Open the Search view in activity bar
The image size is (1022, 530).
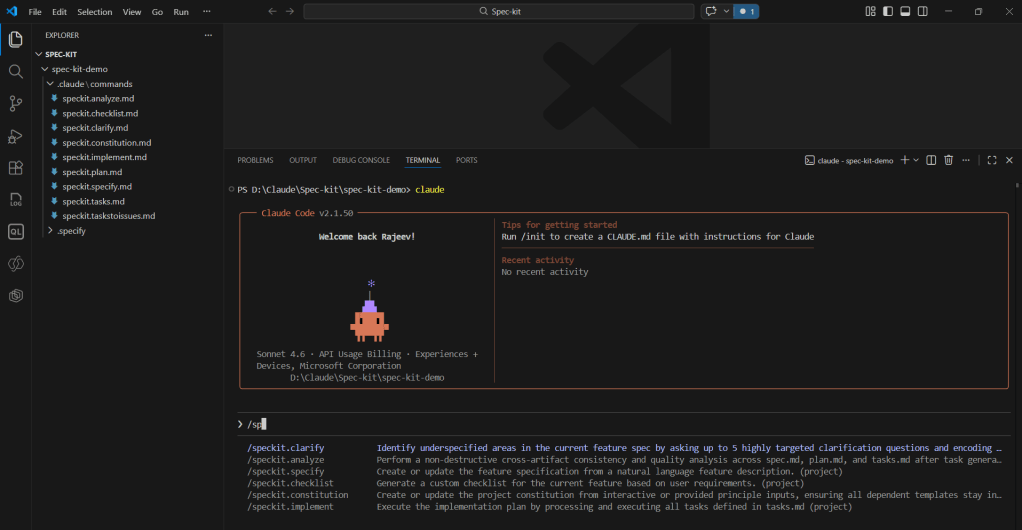15,72
